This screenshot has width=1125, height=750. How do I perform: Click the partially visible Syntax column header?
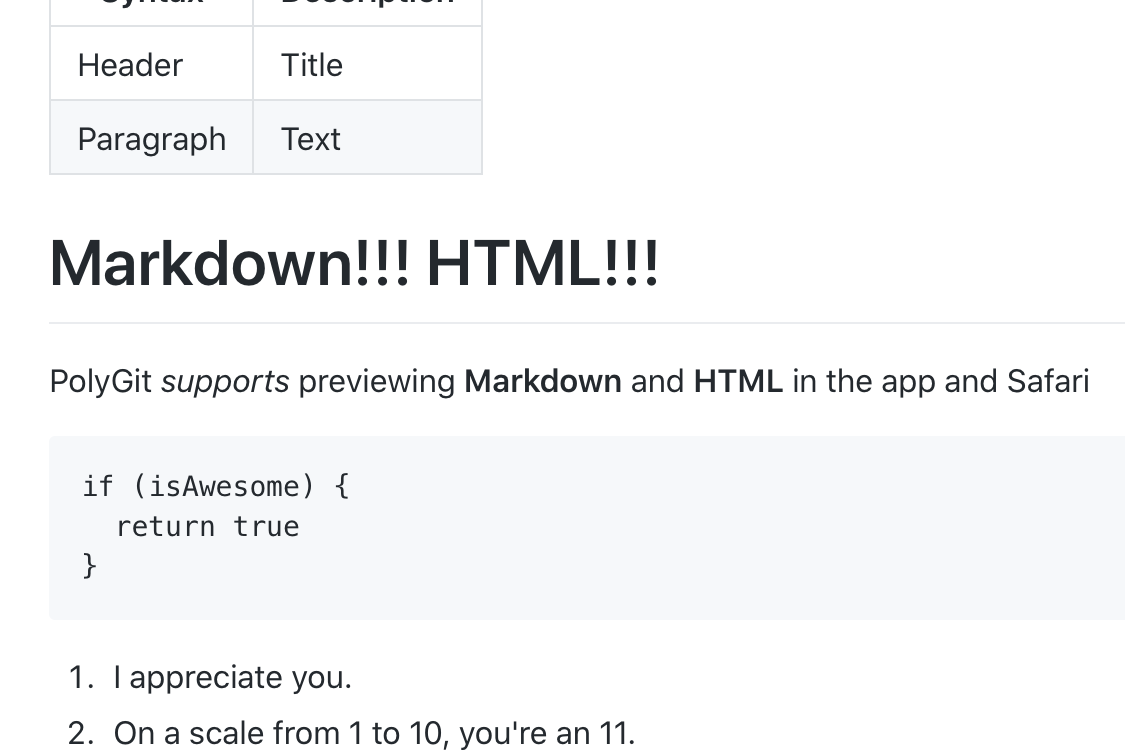151,7
